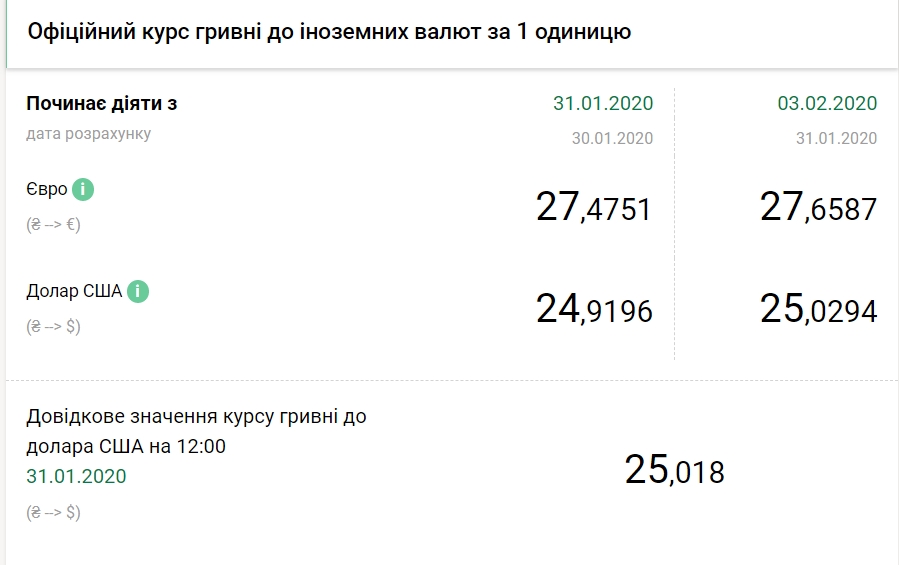Click the (₴ --> $) text under Долар США
The image size is (899, 565).
coord(53,327)
